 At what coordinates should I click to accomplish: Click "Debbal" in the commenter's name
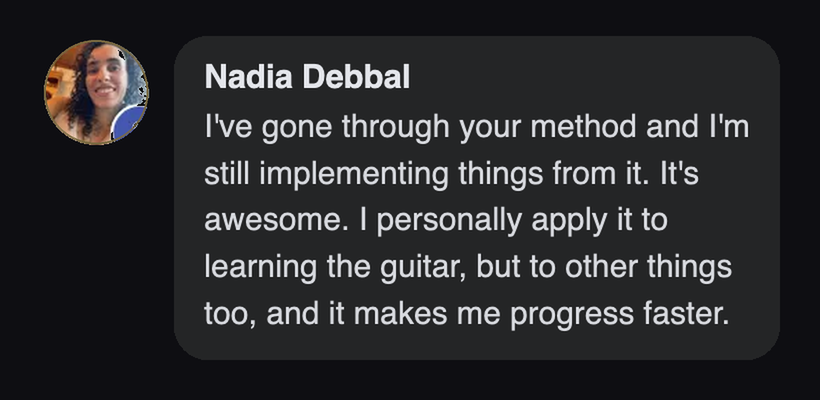pyautogui.click(x=356, y=77)
